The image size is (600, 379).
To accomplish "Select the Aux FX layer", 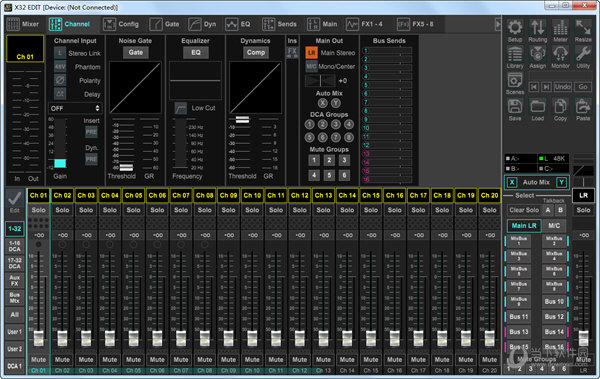I will click(x=15, y=280).
